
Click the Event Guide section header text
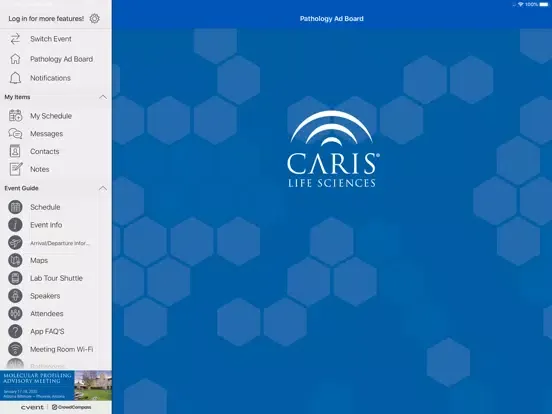coord(21,188)
